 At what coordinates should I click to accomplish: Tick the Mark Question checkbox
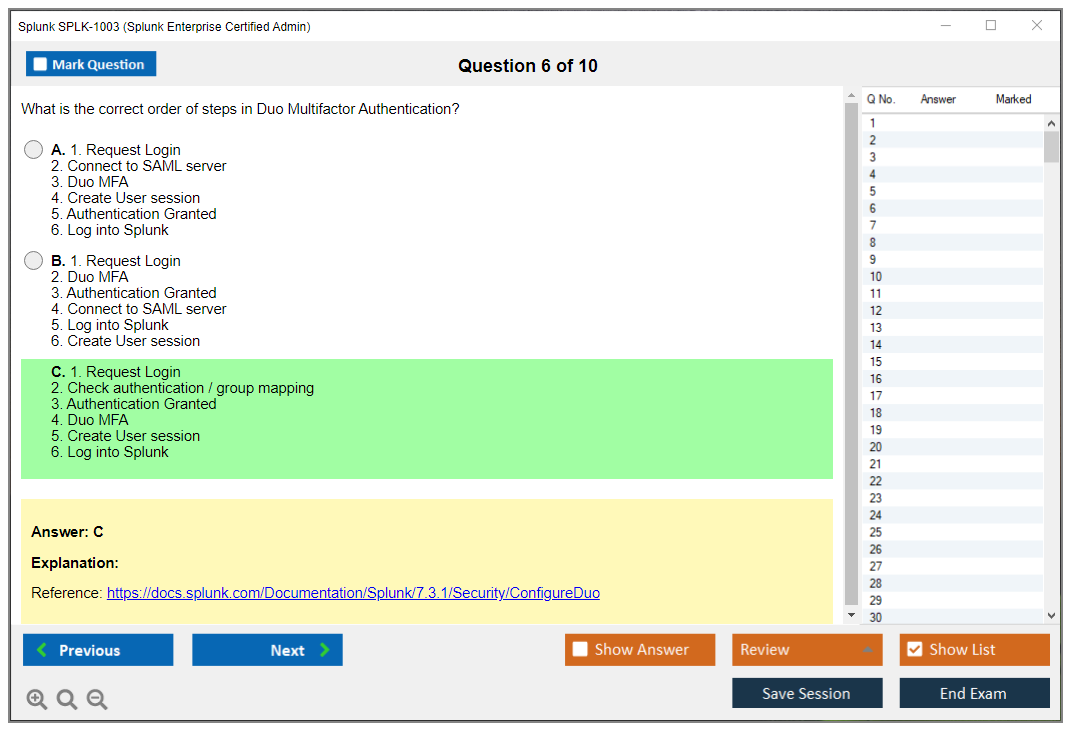click(x=41, y=65)
